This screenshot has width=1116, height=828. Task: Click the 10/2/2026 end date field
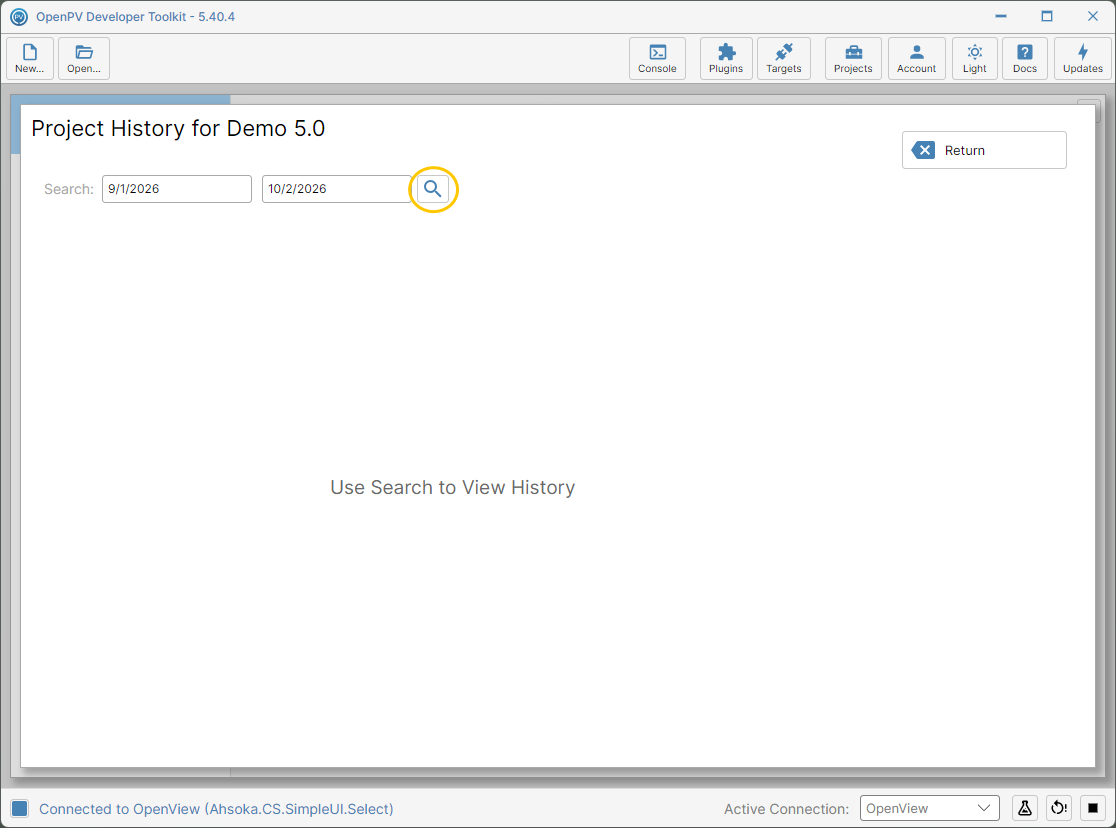[x=337, y=189]
